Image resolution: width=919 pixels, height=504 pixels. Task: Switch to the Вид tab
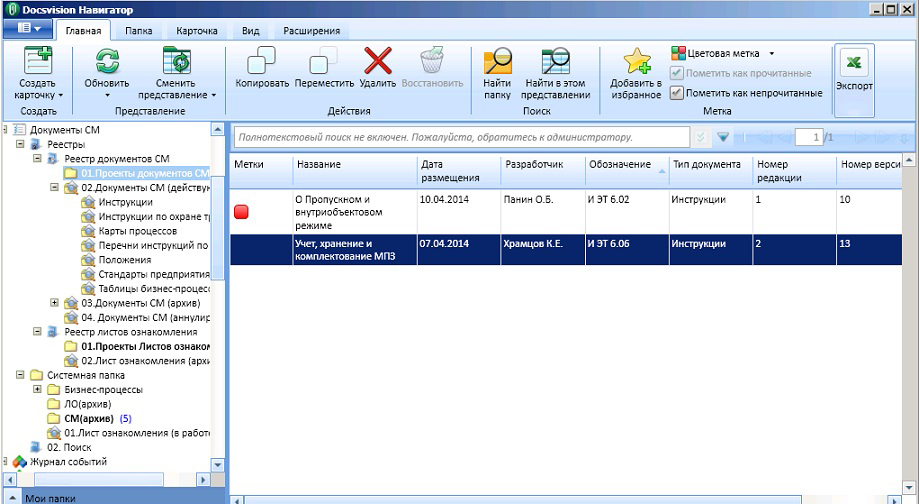coord(251,31)
